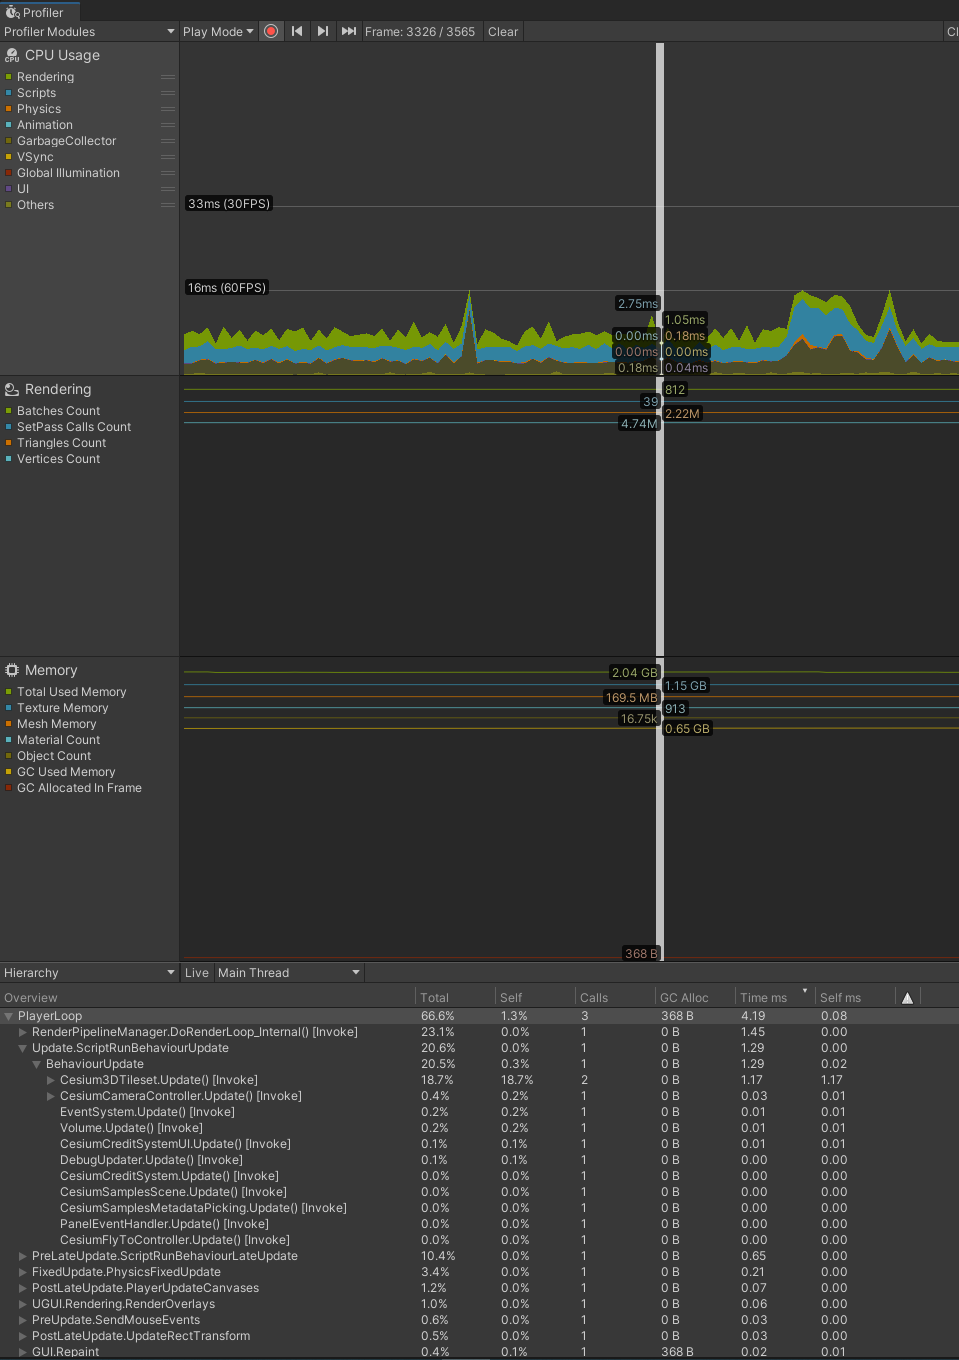Enable Live view above the hierarchy
Viewport: 959px width, 1360px height.
(196, 972)
